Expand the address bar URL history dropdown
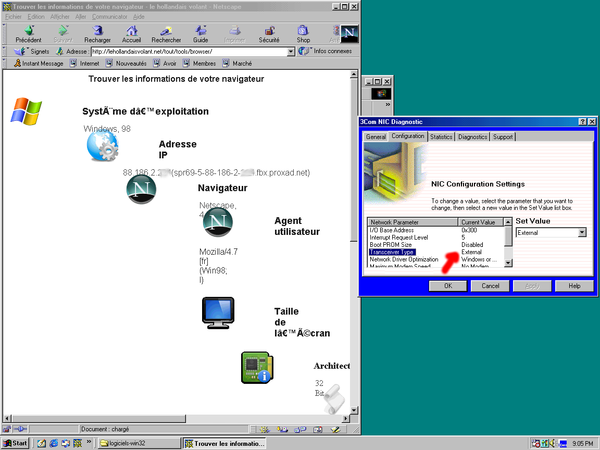The width and height of the screenshot is (600, 450). coord(291,51)
